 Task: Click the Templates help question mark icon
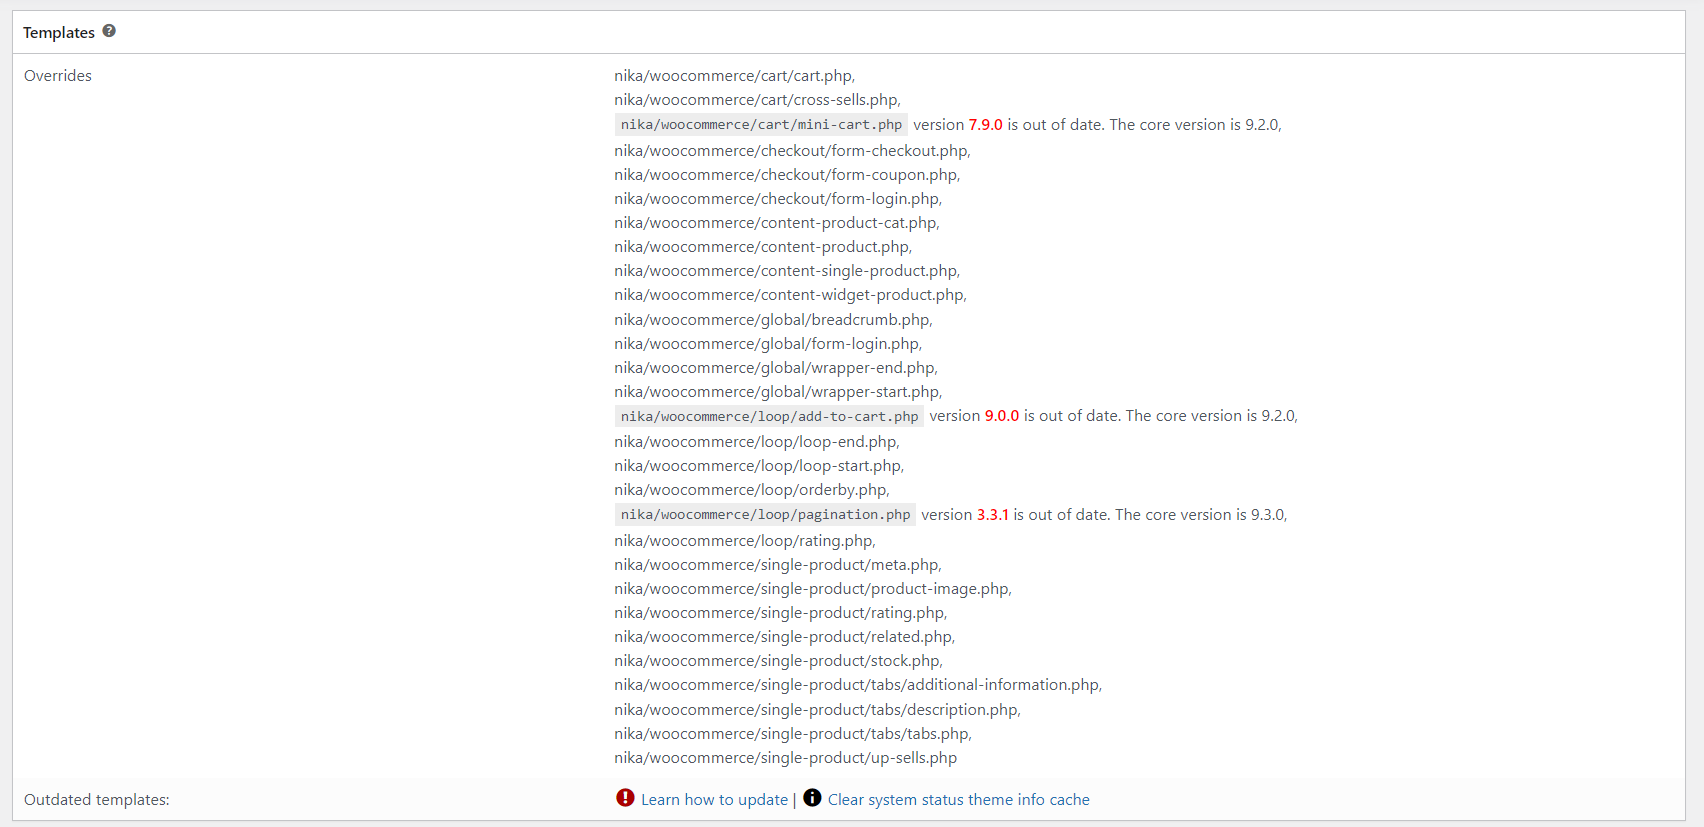pyautogui.click(x=109, y=31)
